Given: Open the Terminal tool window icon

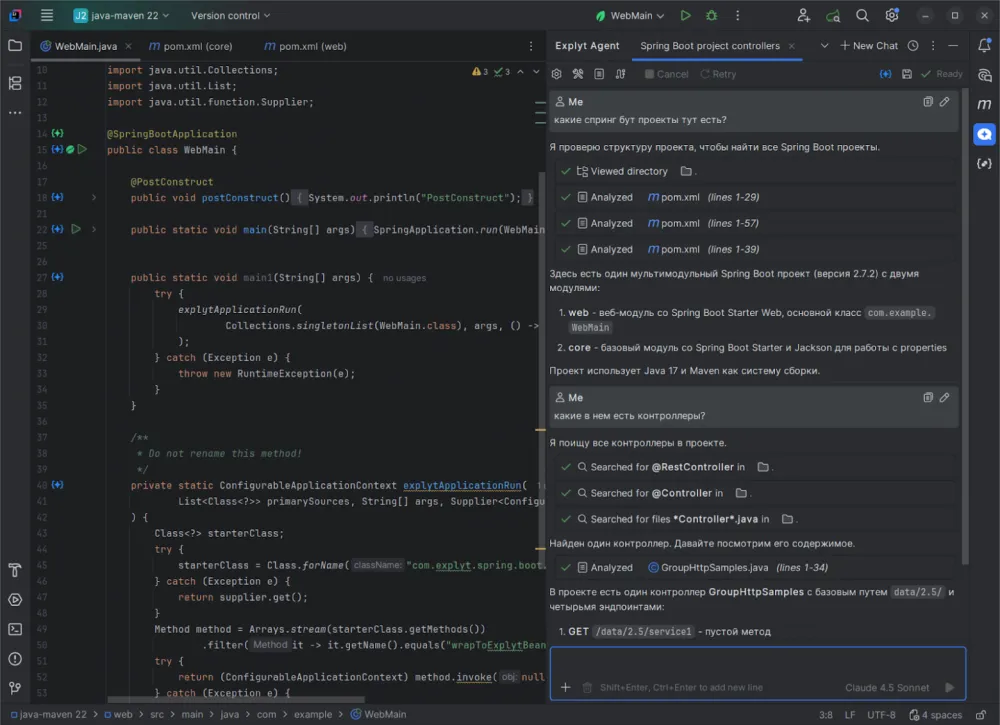Looking at the screenshot, I should pyautogui.click(x=15, y=629).
